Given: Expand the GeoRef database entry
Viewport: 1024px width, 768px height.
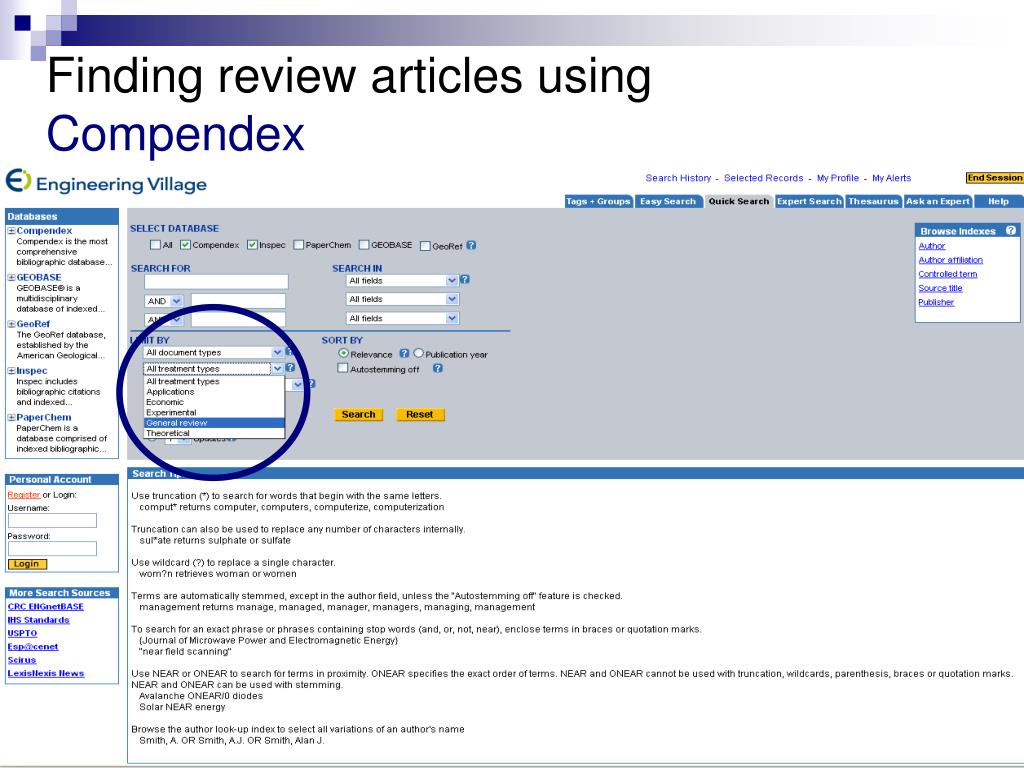Looking at the screenshot, I should pyautogui.click(x=11, y=324).
